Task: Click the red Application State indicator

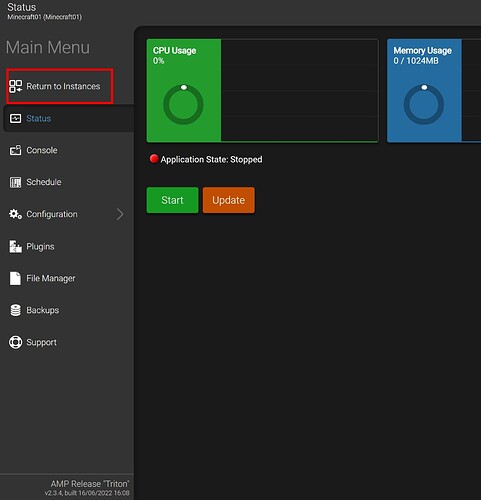Action: coord(154,159)
